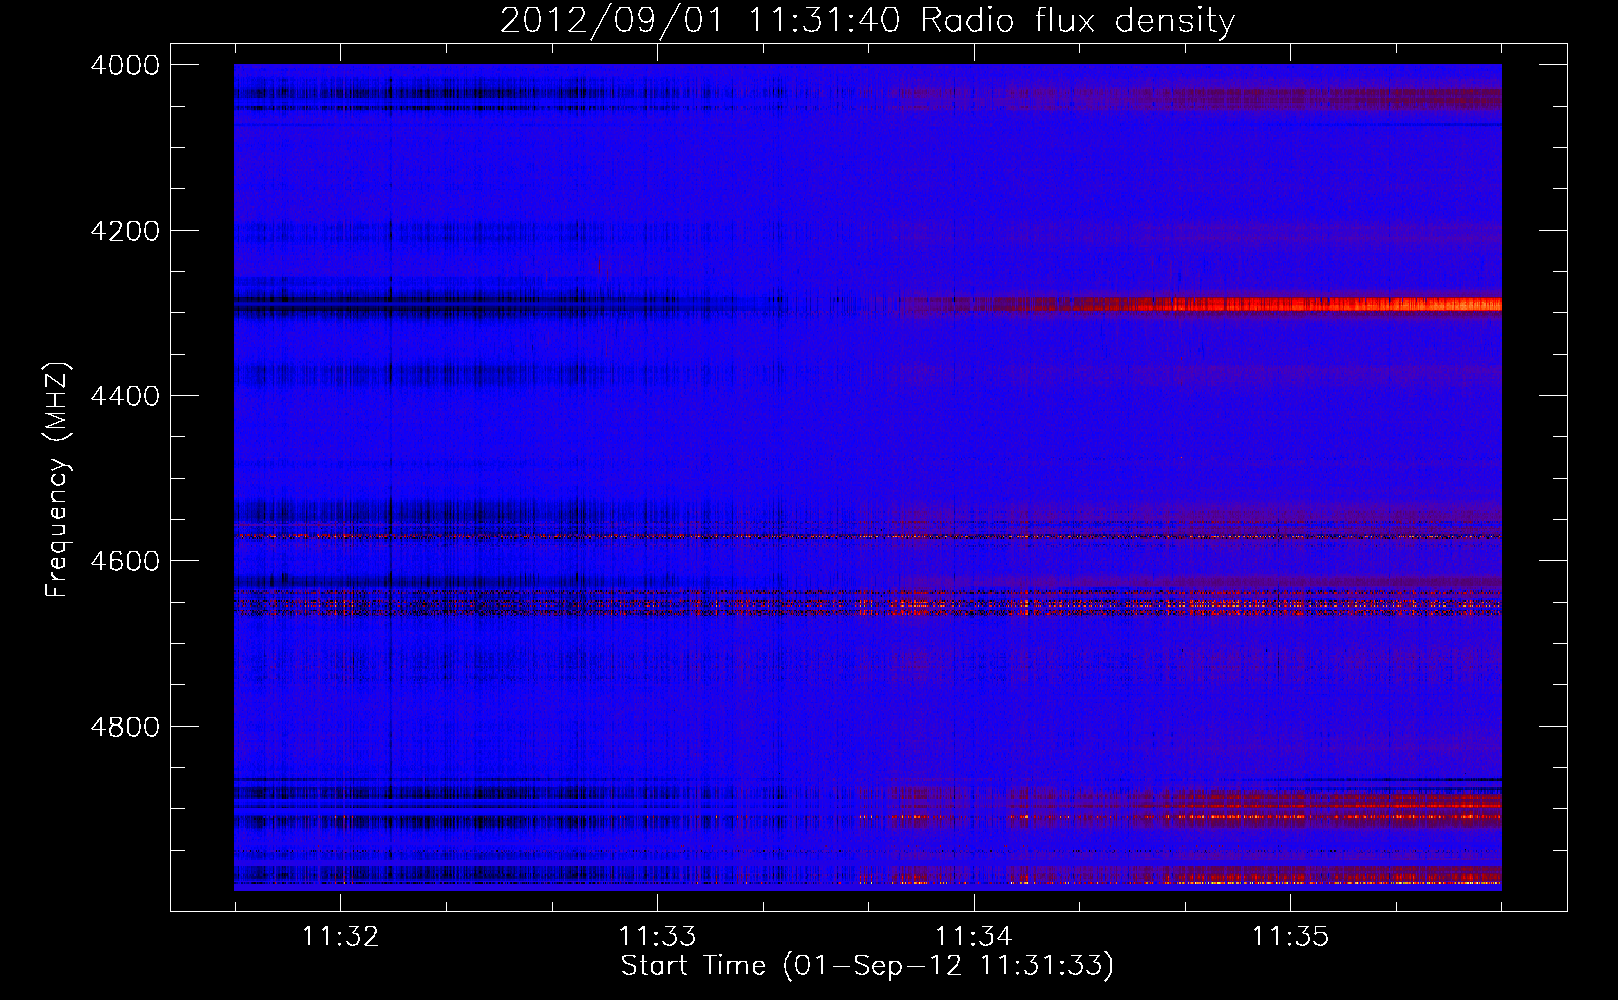Image resolution: width=1618 pixels, height=1000 pixels.
Task: Click the plot title '2012/09/01 11:31:40 Radio flux density'
Action: 867,20
